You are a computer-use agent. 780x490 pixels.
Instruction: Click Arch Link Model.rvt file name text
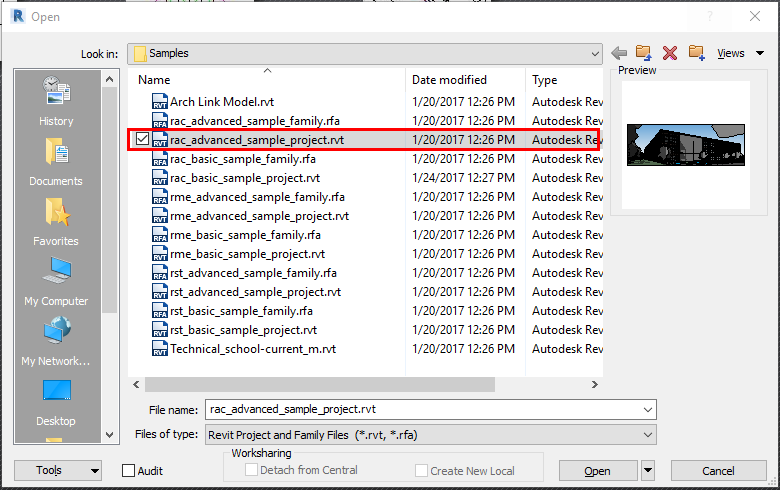pos(222,102)
